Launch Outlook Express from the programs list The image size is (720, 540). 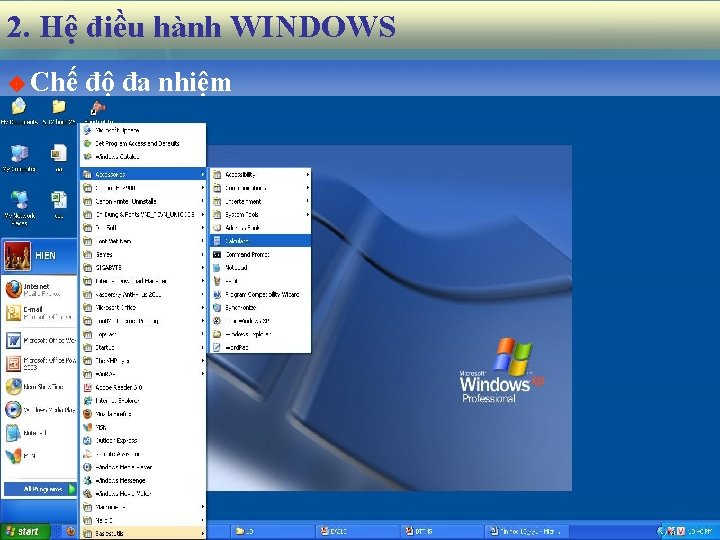[143, 440]
